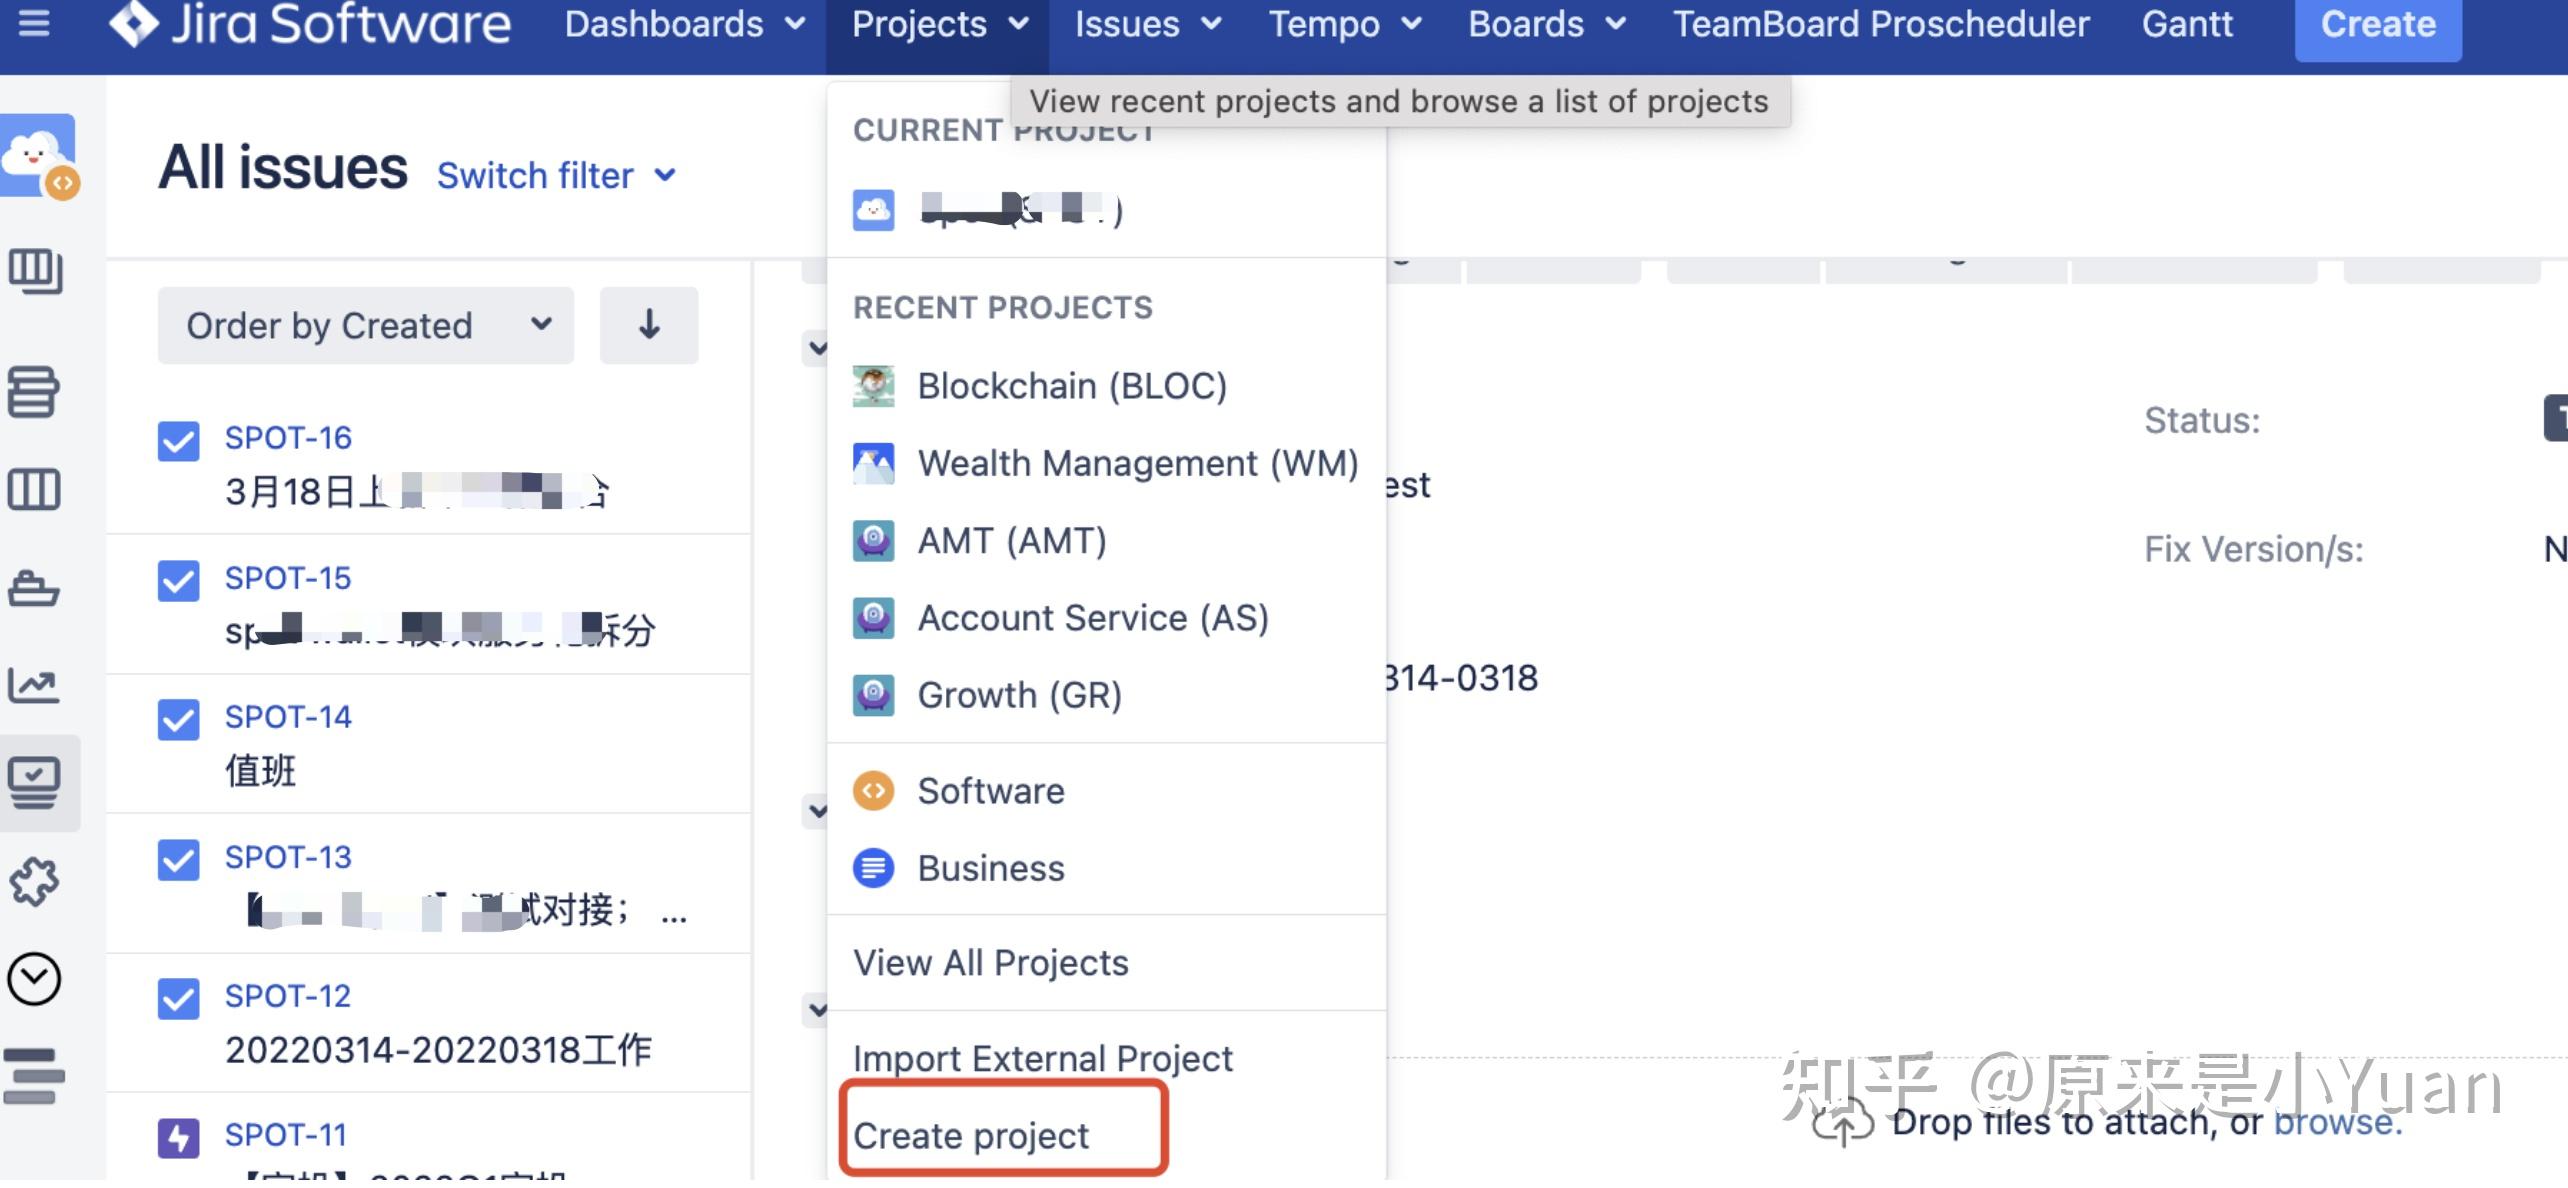Click the Blockchain (BLOC) project avatar
The height and width of the screenshot is (1188, 2568).
(x=873, y=386)
